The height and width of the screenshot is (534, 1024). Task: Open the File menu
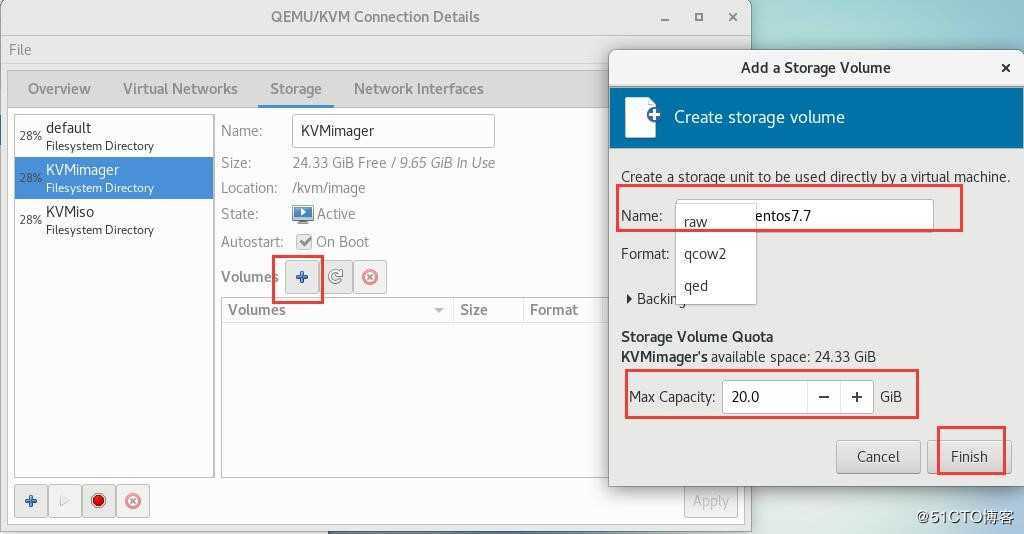click(x=20, y=50)
